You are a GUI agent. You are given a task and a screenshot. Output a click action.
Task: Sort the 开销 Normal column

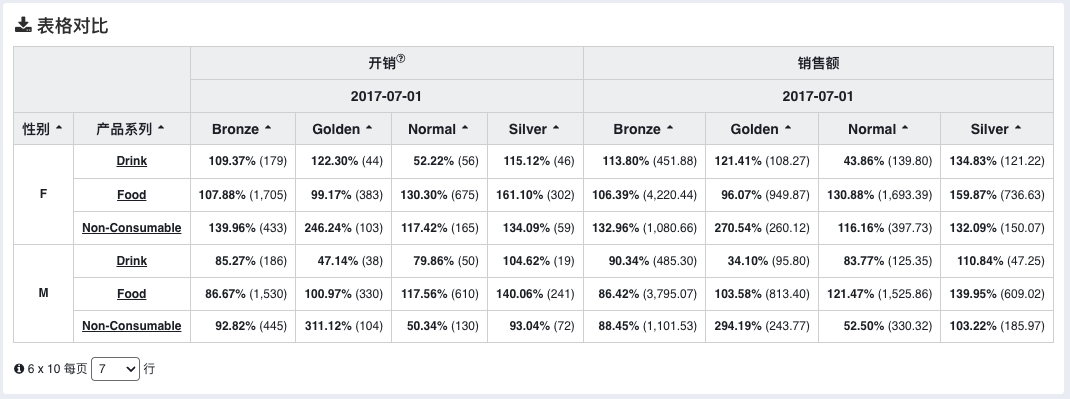(439, 129)
